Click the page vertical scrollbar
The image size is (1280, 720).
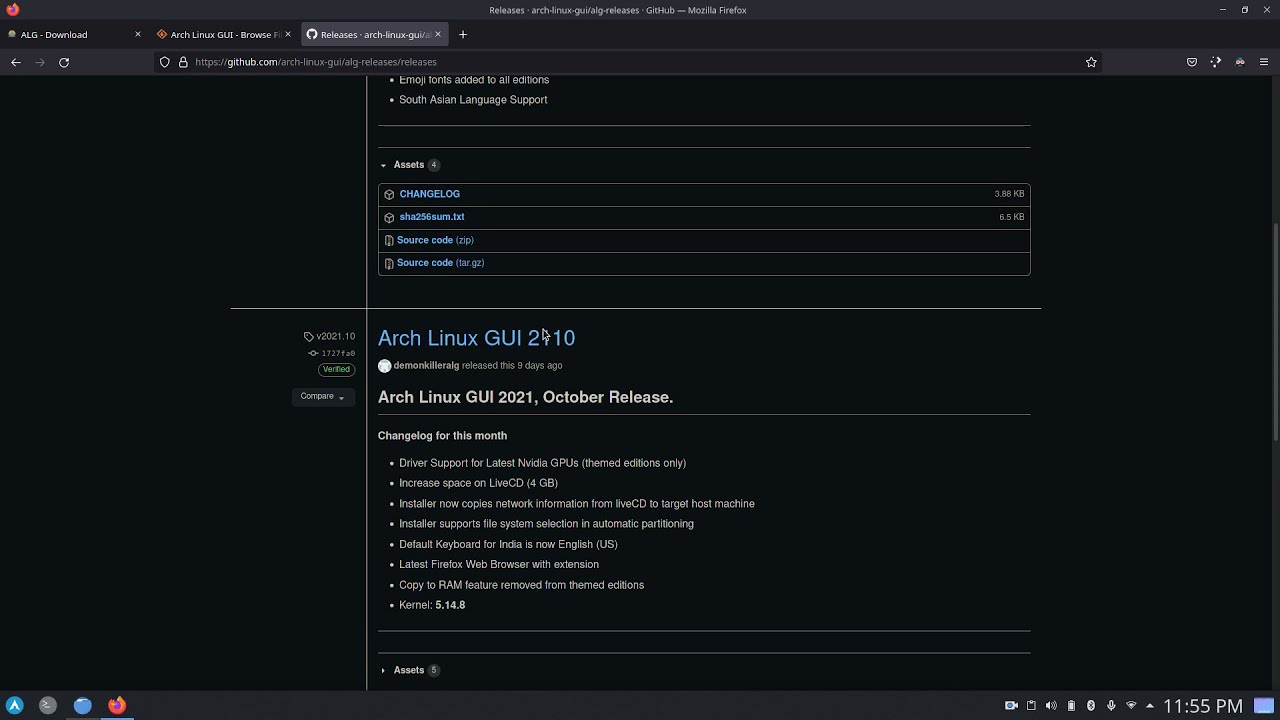(x=1275, y=330)
